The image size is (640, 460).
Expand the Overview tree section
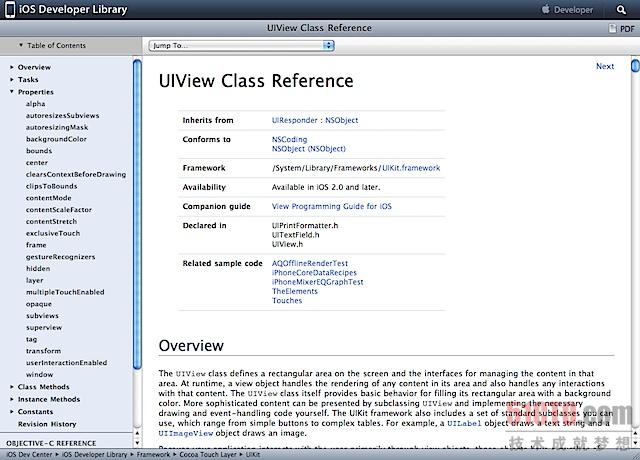pyautogui.click(x=11, y=67)
